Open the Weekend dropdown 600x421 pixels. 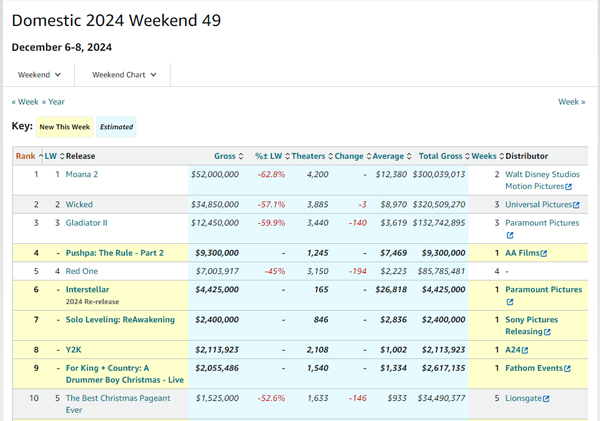(x=39, y=75)
